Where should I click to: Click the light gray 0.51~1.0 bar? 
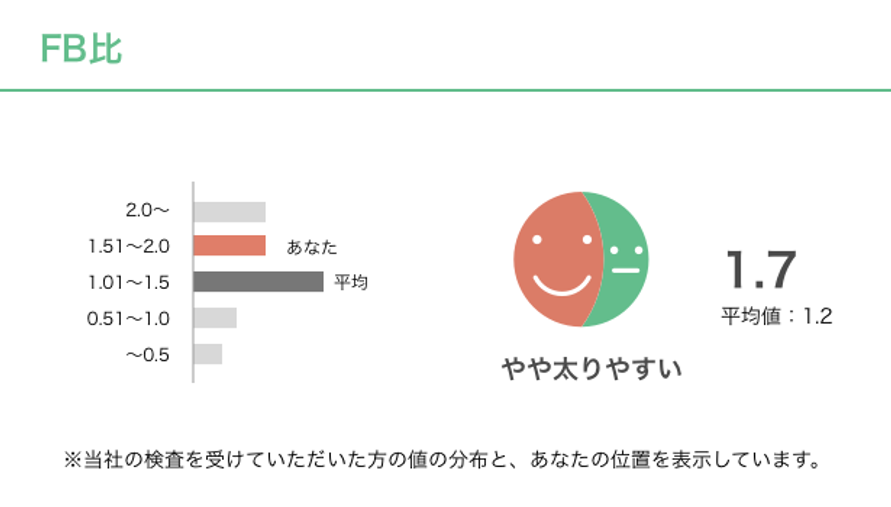tap(215, 318)
